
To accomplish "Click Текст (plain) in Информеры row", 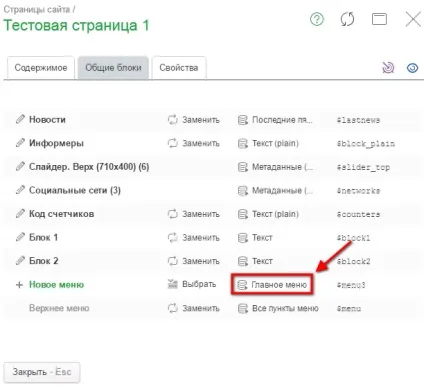I will point(275,143).
